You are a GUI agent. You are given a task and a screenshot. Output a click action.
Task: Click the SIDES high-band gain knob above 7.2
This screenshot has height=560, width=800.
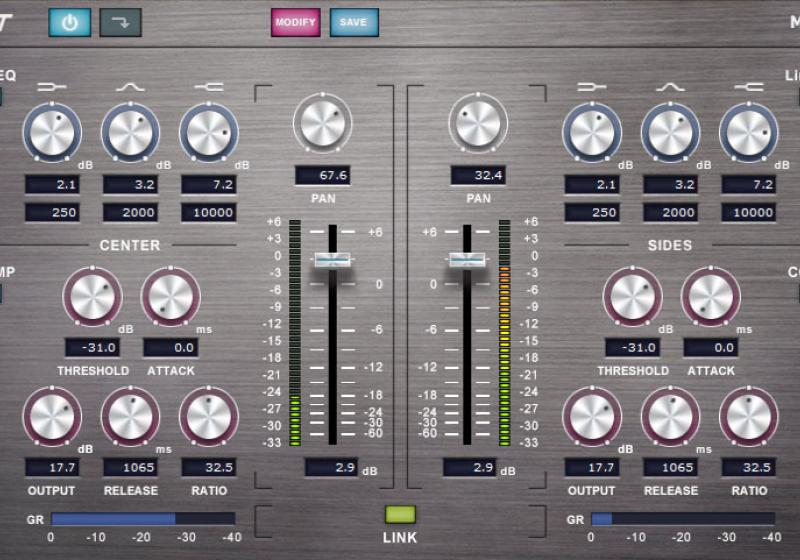pos(748,133)
